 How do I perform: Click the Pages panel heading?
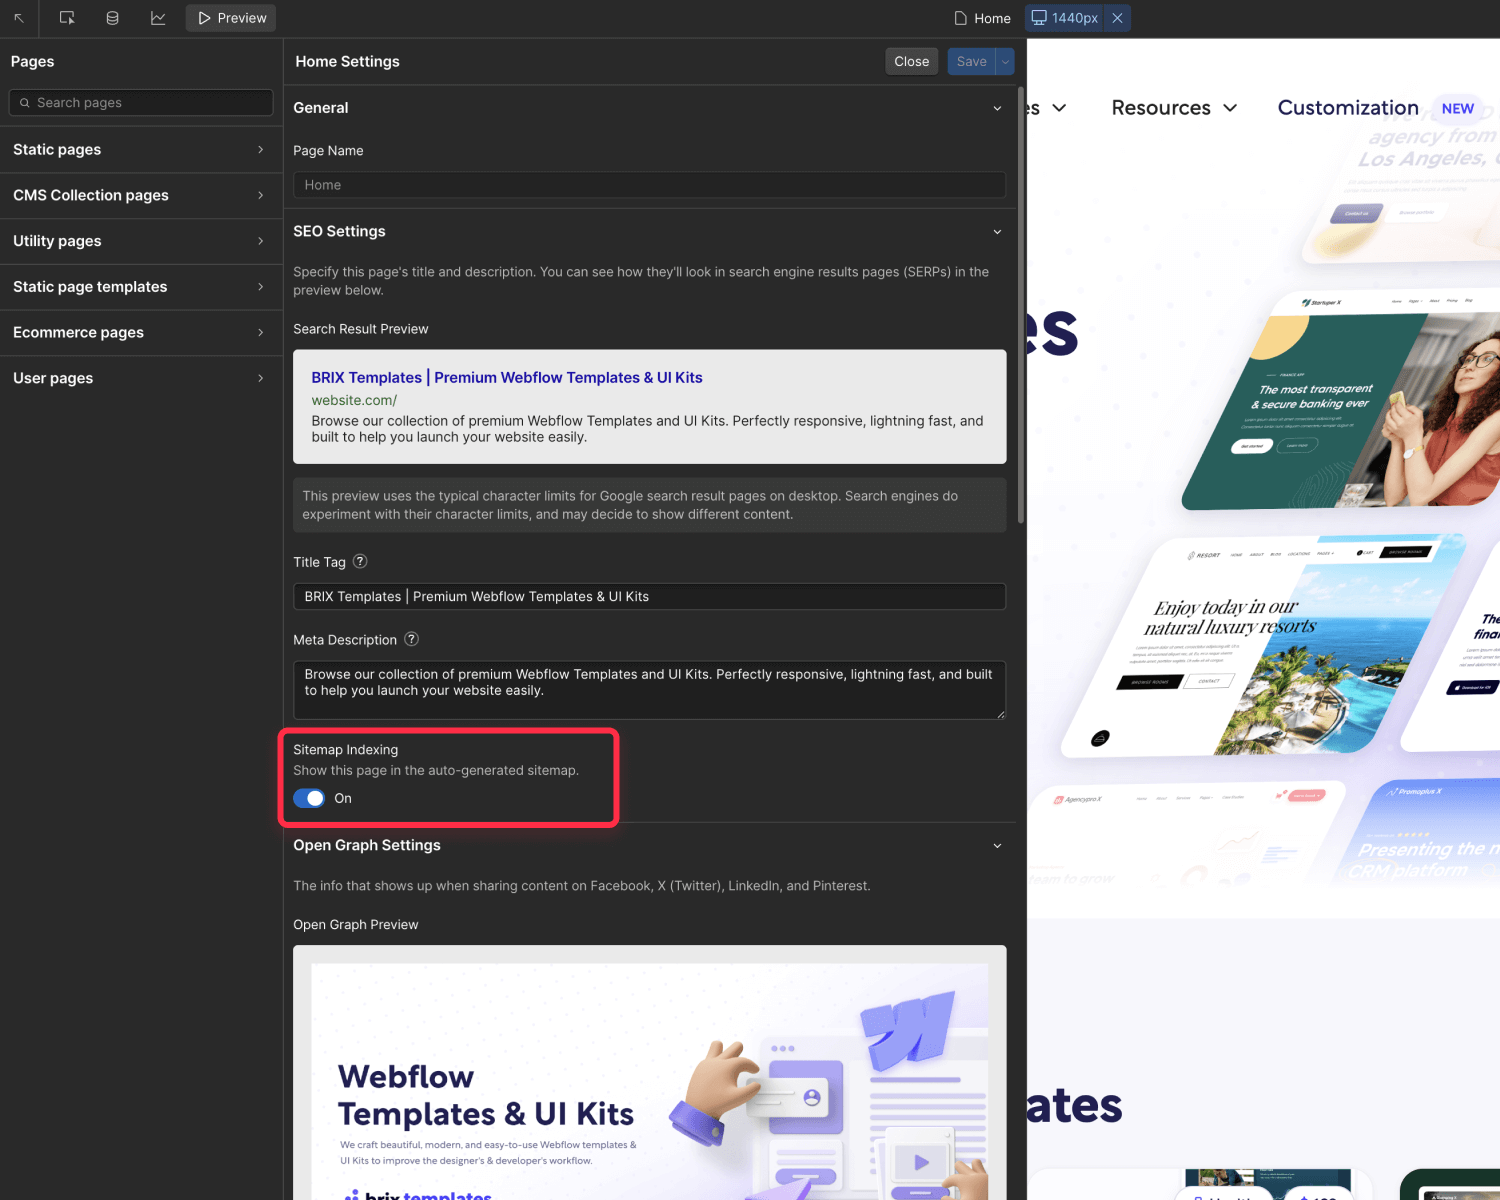pos(33,61)
